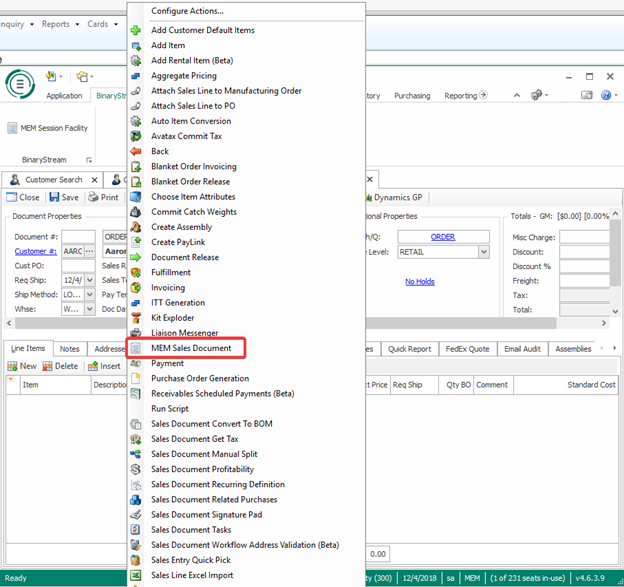Click the green plus Add Item icon
Image resolution: width=624 pixels, height=587 pixels.
(x=136, y=45)
